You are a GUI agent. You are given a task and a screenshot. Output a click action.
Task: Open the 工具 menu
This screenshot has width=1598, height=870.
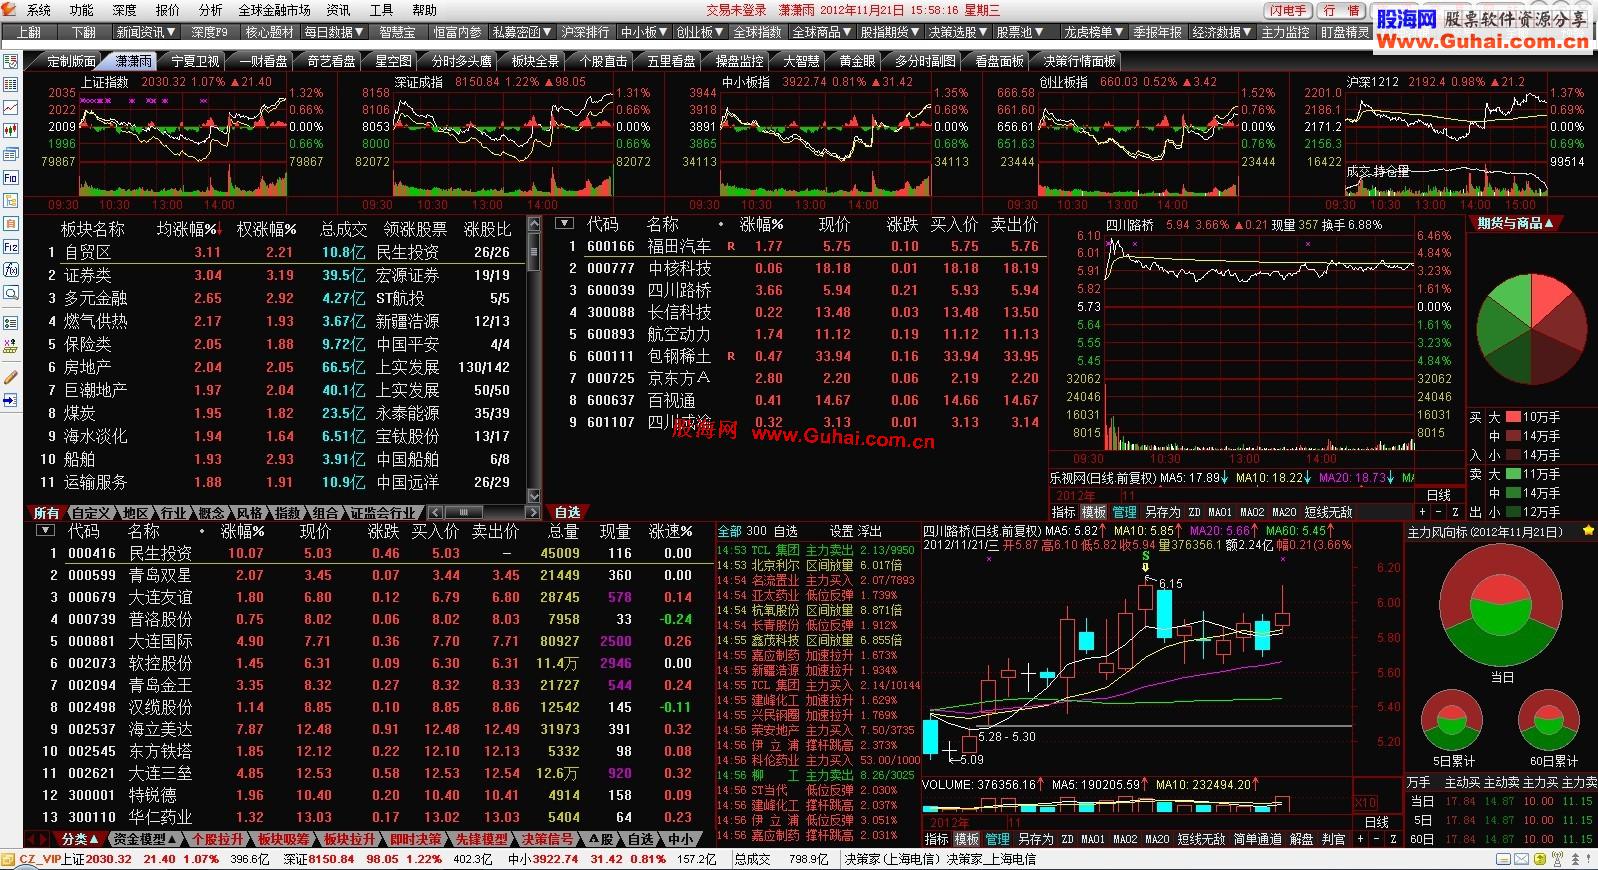tap(381, 10)
